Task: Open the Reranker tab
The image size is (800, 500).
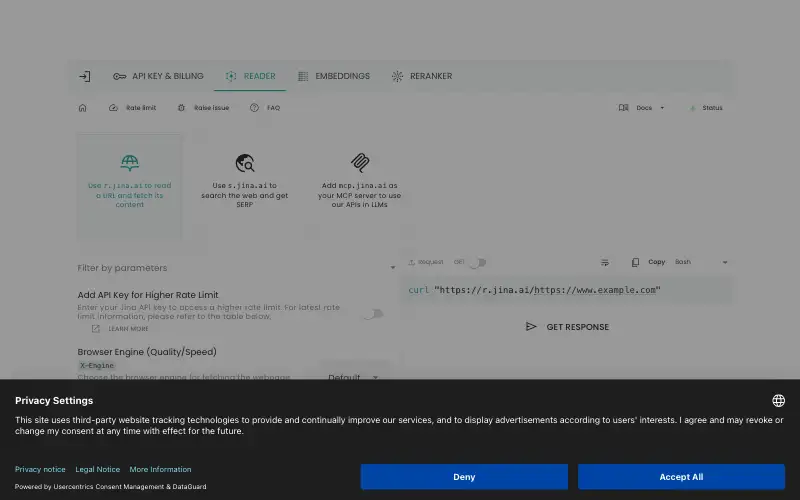Action: click(x=422, y=76)
